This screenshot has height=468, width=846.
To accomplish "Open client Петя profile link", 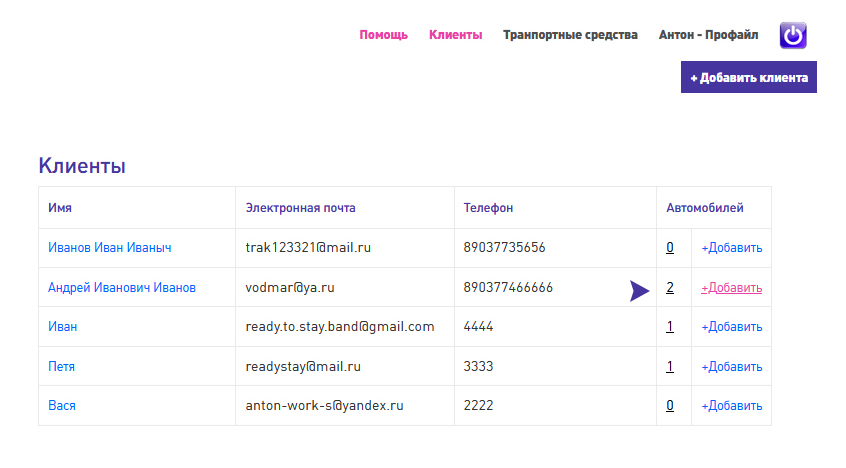I will click(x=62, y=367).
